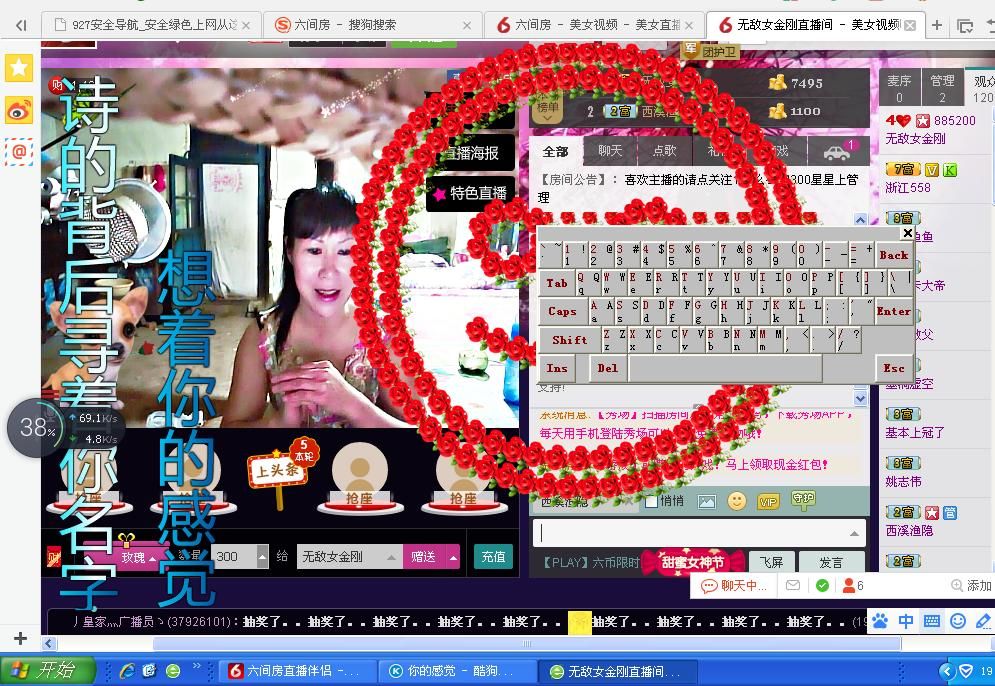Viewport: 995px width, 686px height.
Task: Toggle Shift on the on-screen keyboard
Action: pos(569,340)
